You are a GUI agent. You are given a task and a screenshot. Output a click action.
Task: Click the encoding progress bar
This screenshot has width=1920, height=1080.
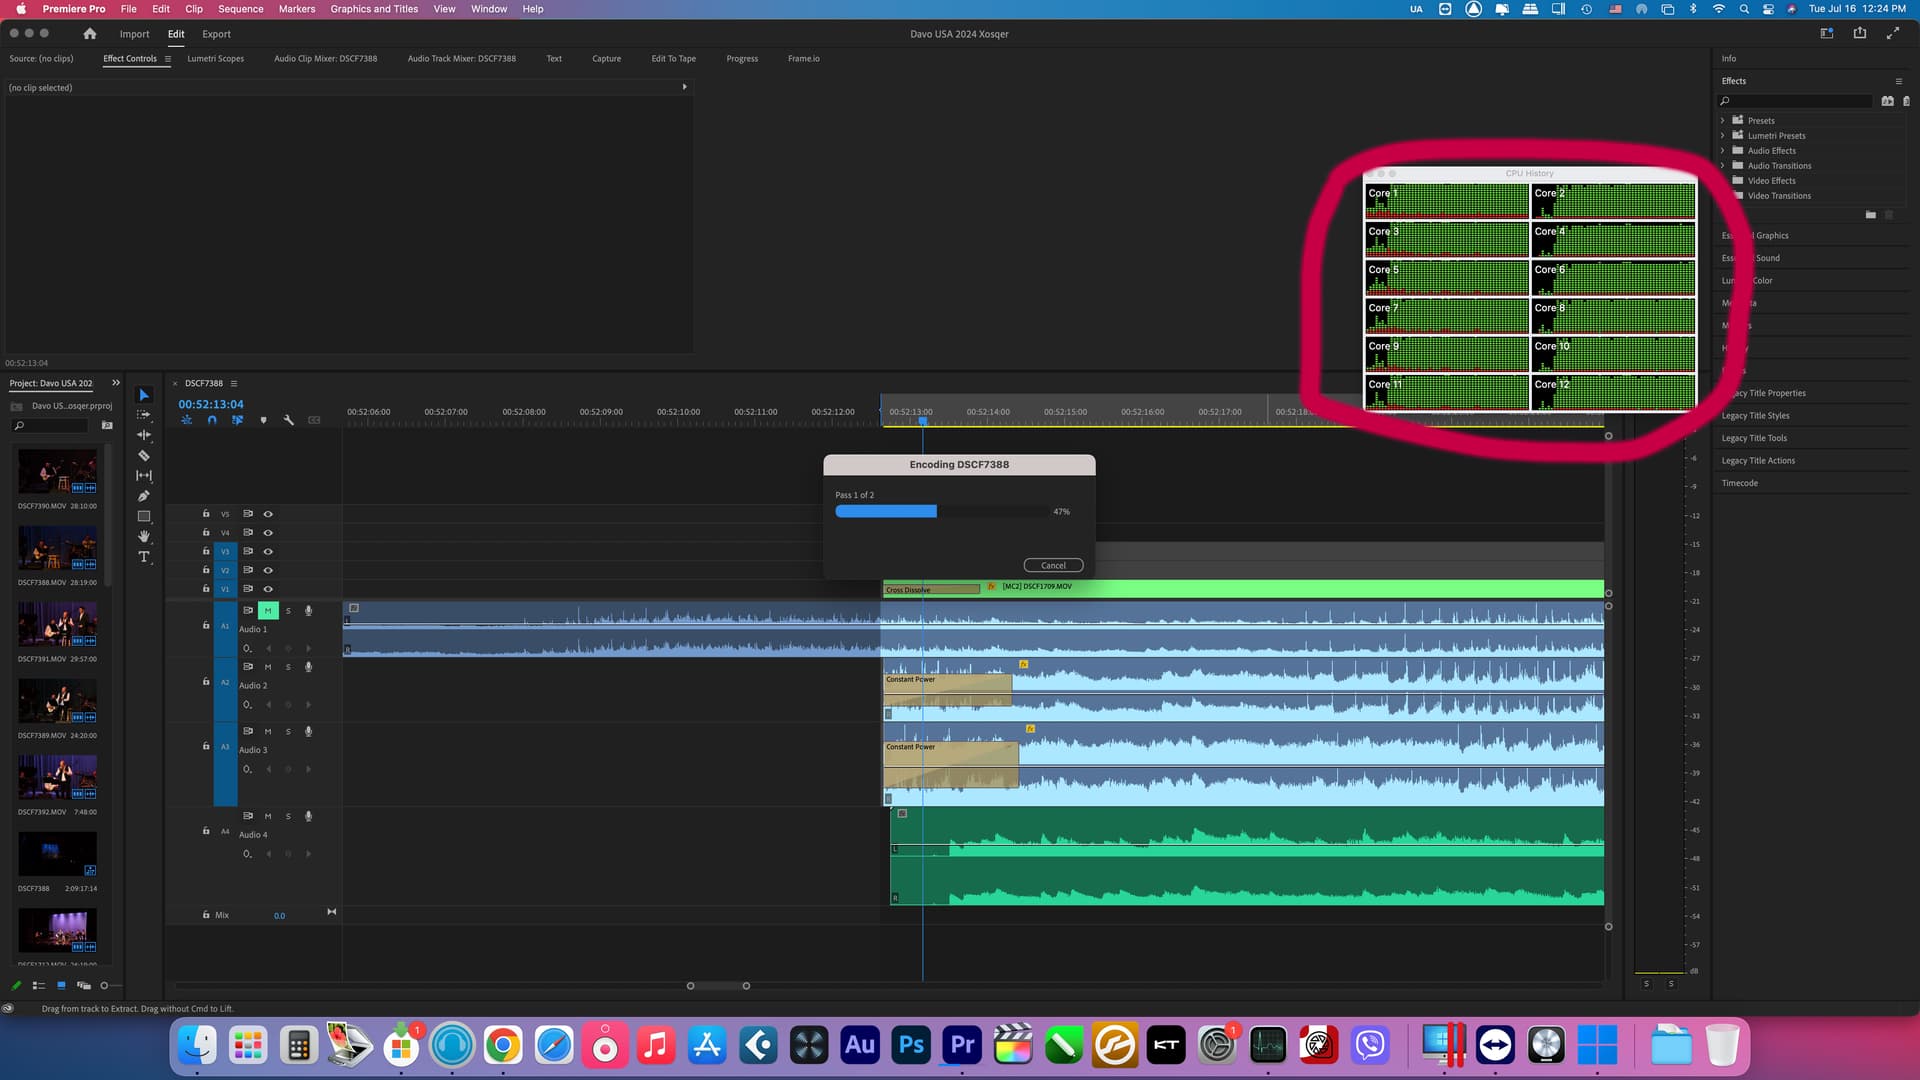pos(941,511)
